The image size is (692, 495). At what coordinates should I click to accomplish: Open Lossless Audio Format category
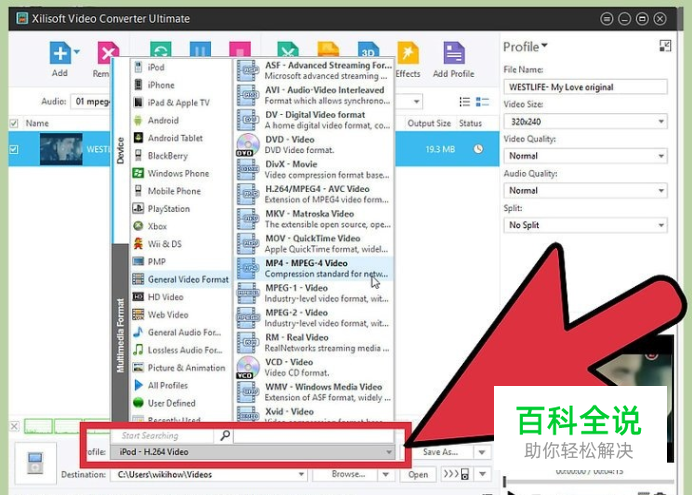pos(181,349)
